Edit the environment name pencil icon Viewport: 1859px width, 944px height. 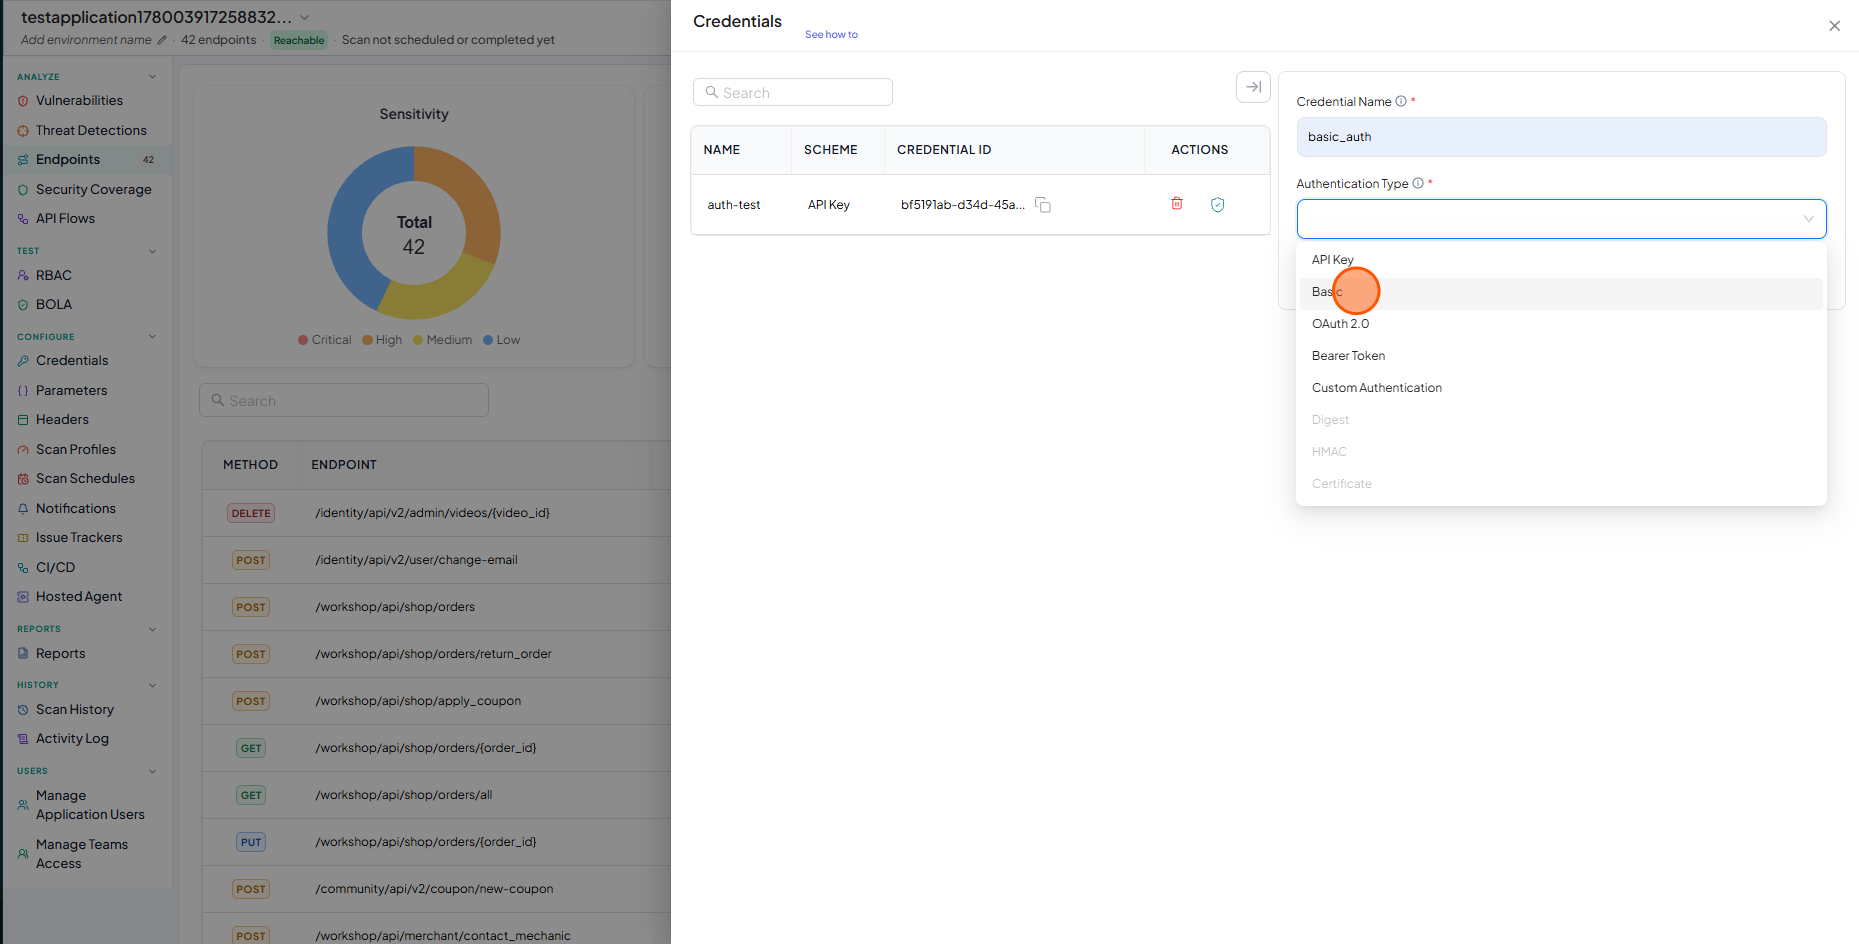[x=162, y=40]
